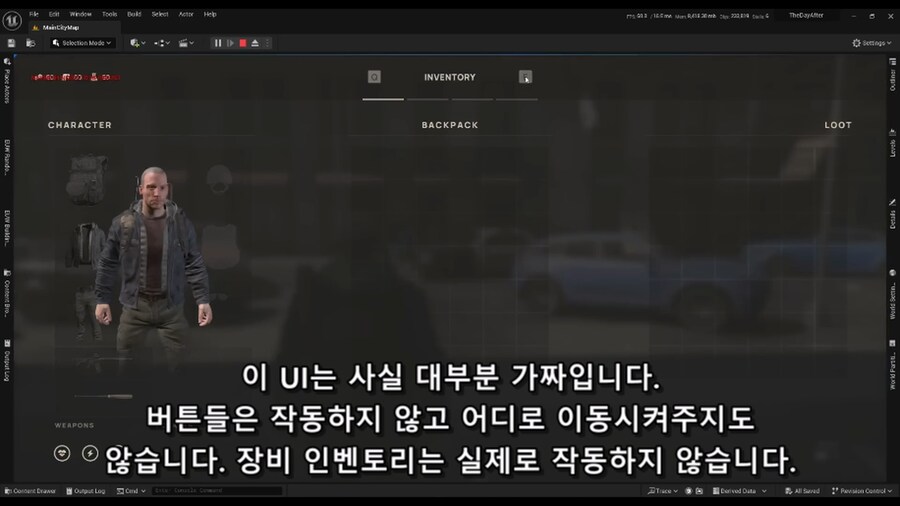The width and height of the screenshot is (900, 506).
Task: Open the Build menu
Action: point(134,14)
